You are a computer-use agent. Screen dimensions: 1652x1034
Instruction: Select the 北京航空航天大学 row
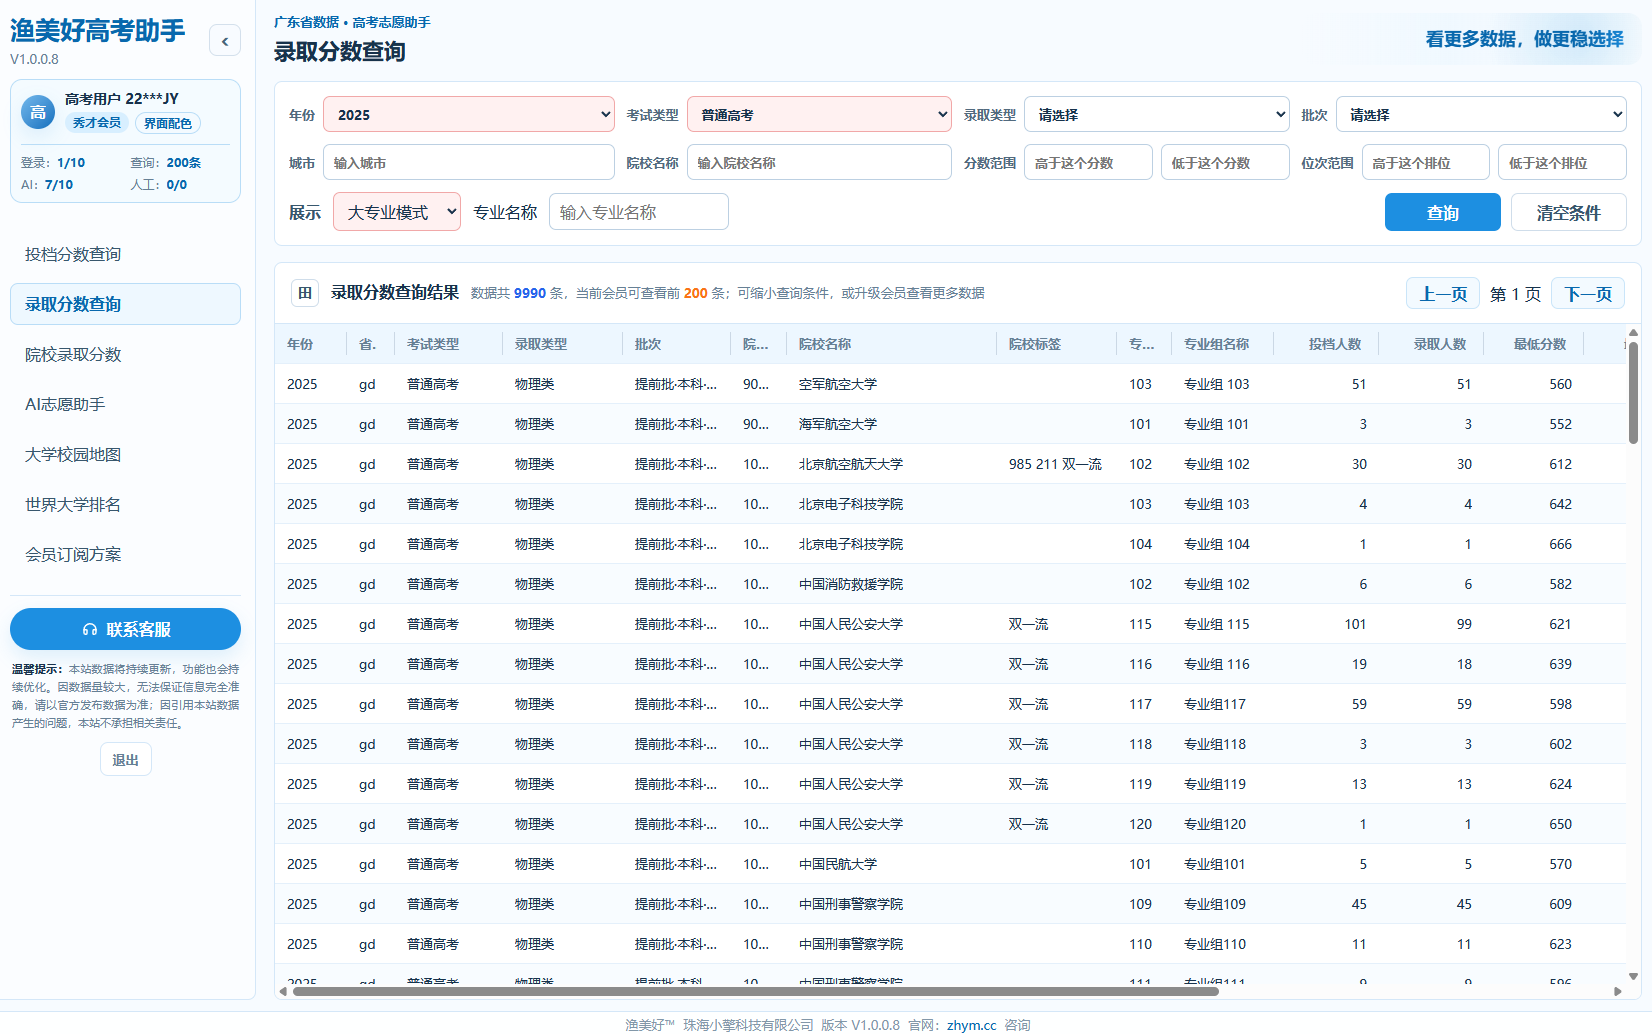[950, 464]
